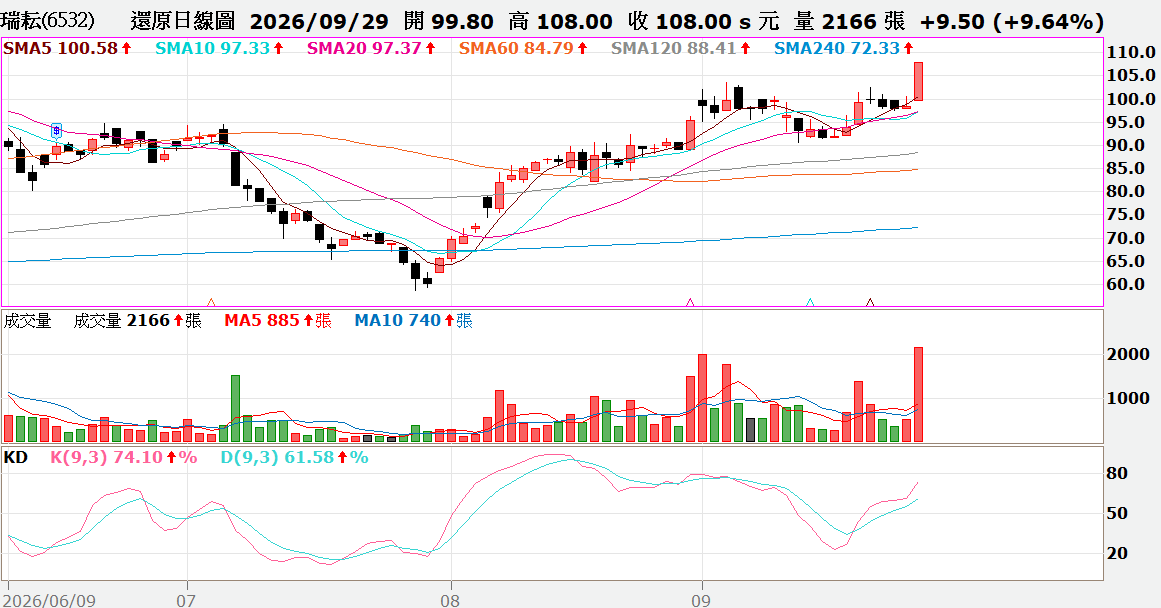
Task: Click the KD indicator panel label
Action: point(16,458)
